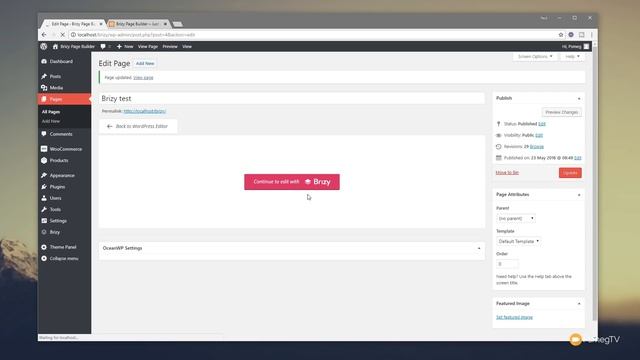
Task: Click the permalink URL link
Action: (144, 111)
